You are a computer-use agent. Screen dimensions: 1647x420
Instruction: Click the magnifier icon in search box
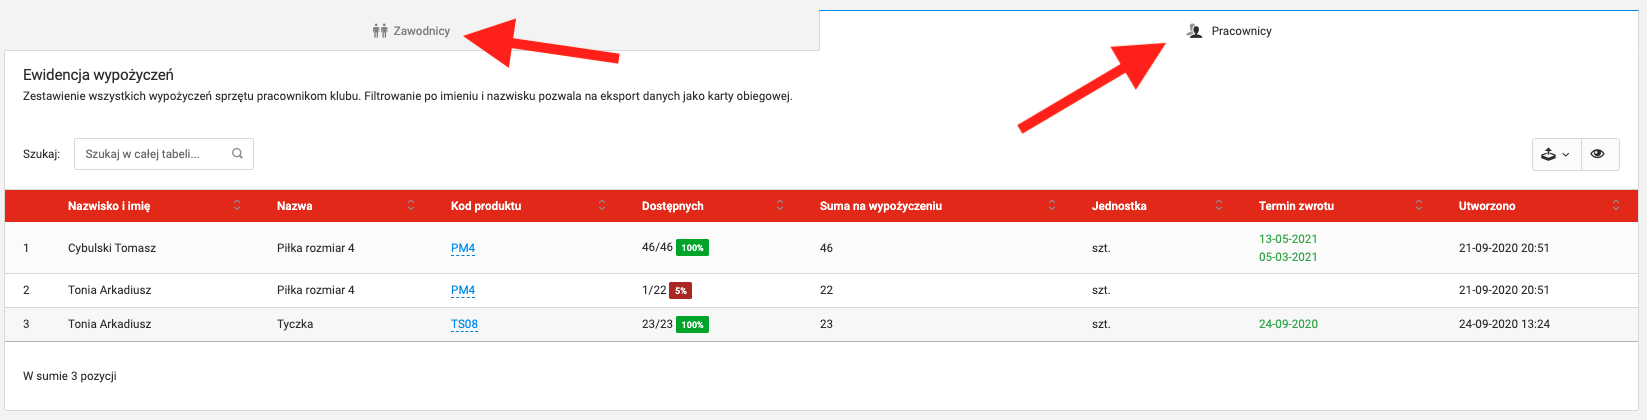point(238,154)
